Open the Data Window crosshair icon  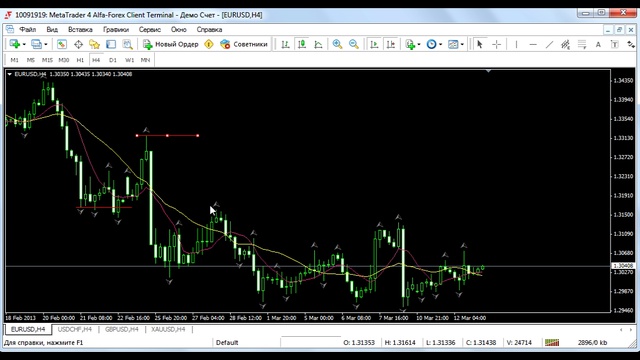tap(78, 44)
